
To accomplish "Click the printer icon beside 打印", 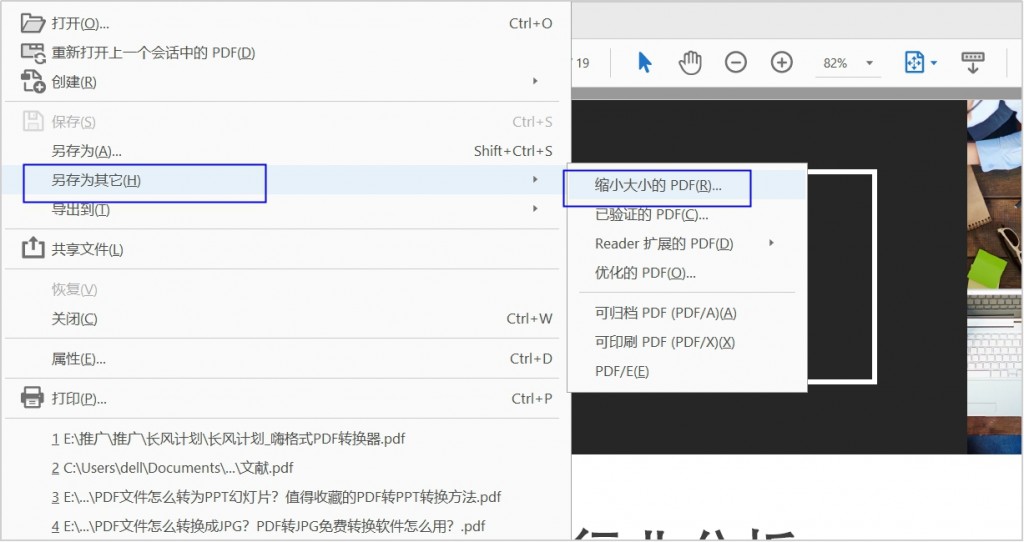I will coord(33,398).
